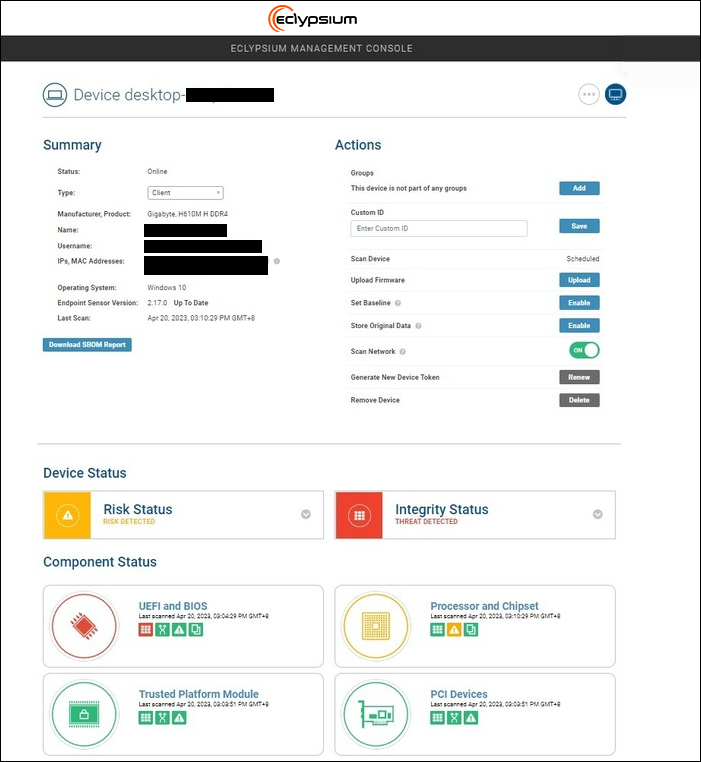
Task: Add the device to a group
Action: pos(579,189)
